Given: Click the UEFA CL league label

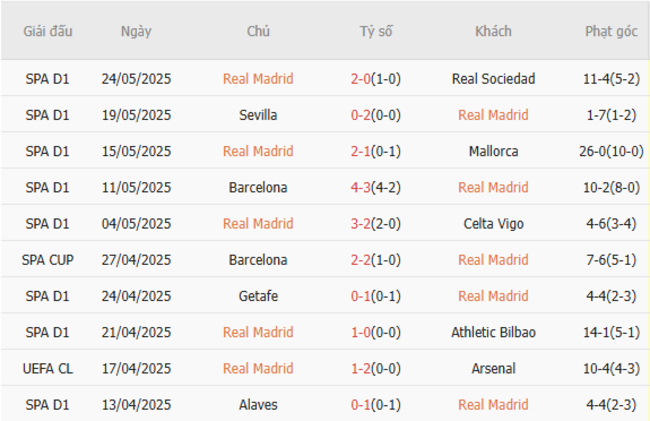Looking at the screenshot, I should 47,368.
